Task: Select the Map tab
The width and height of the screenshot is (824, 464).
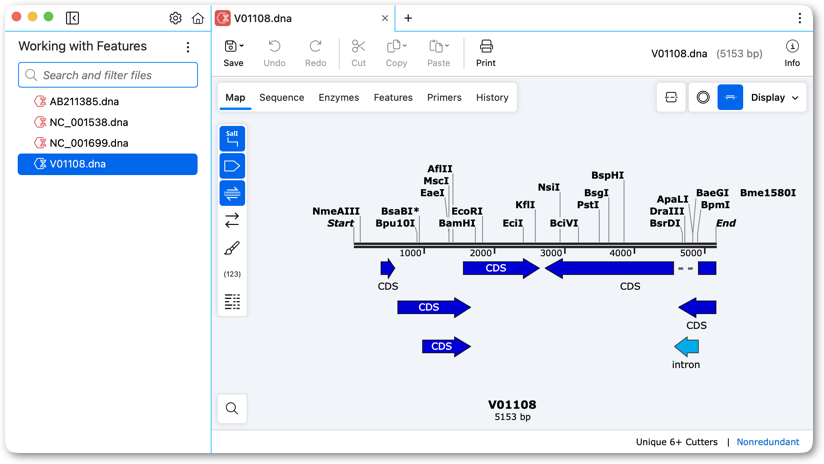Action: [235, 97]
